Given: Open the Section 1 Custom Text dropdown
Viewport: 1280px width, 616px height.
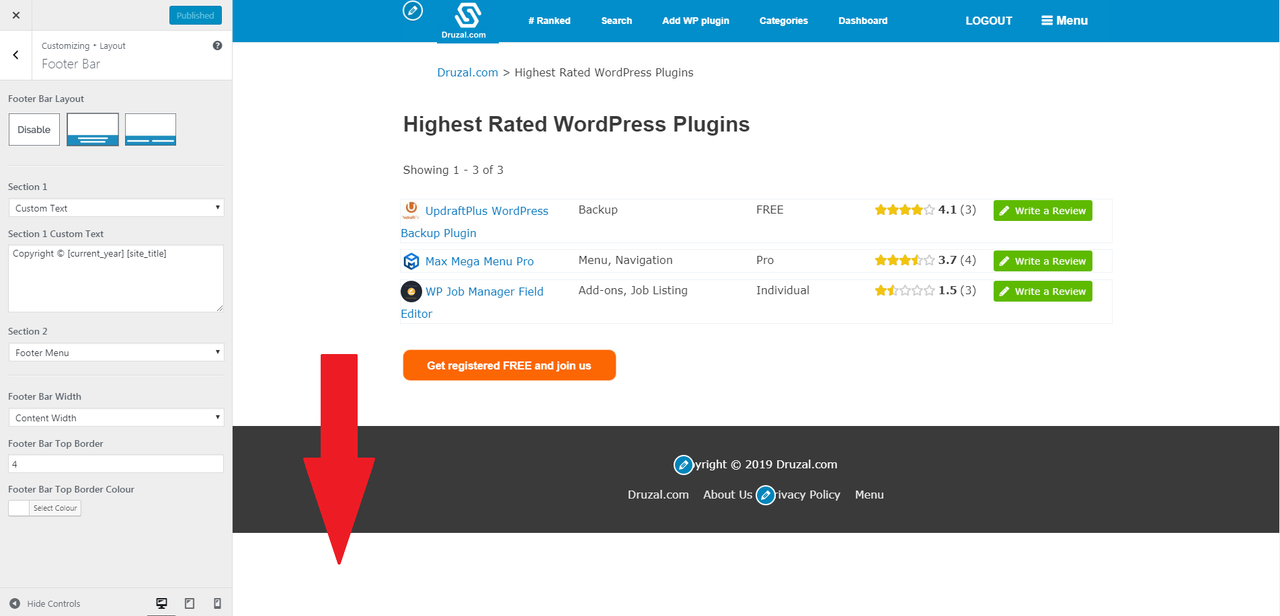Looking at the screenshot, I should click(x=116, y=208).
